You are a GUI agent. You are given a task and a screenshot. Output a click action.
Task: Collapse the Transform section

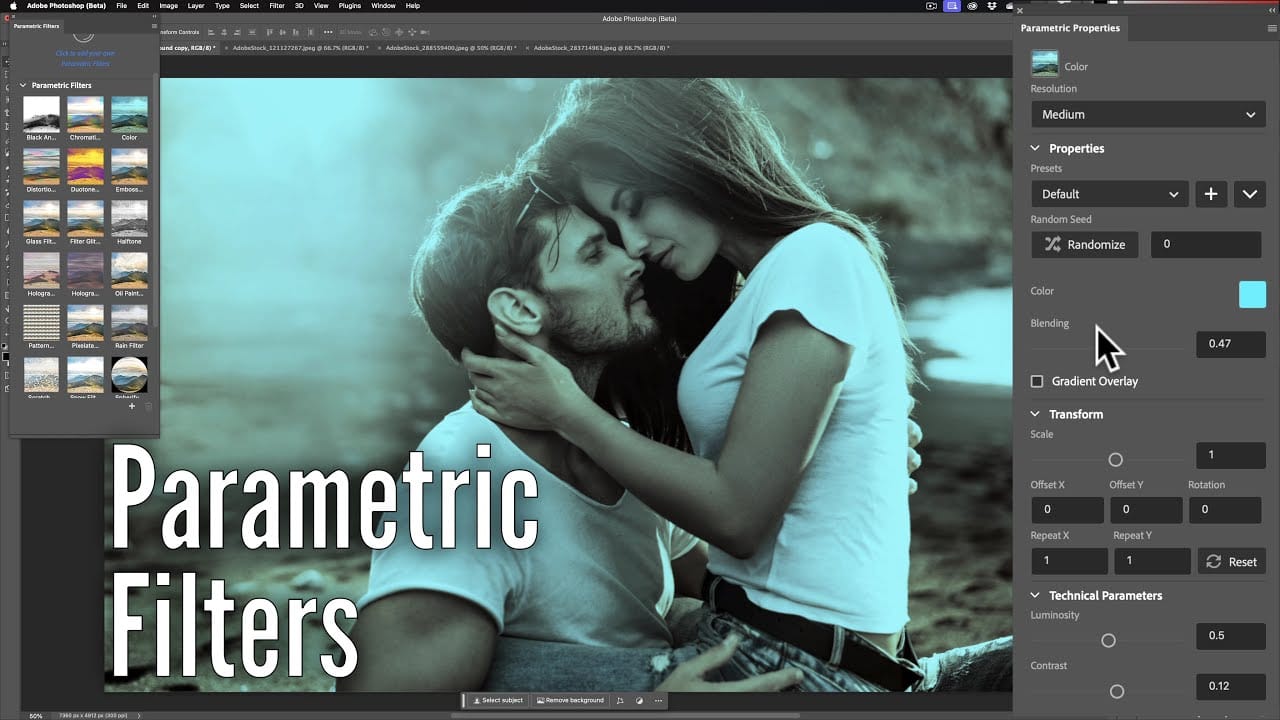coord(1036,414)
